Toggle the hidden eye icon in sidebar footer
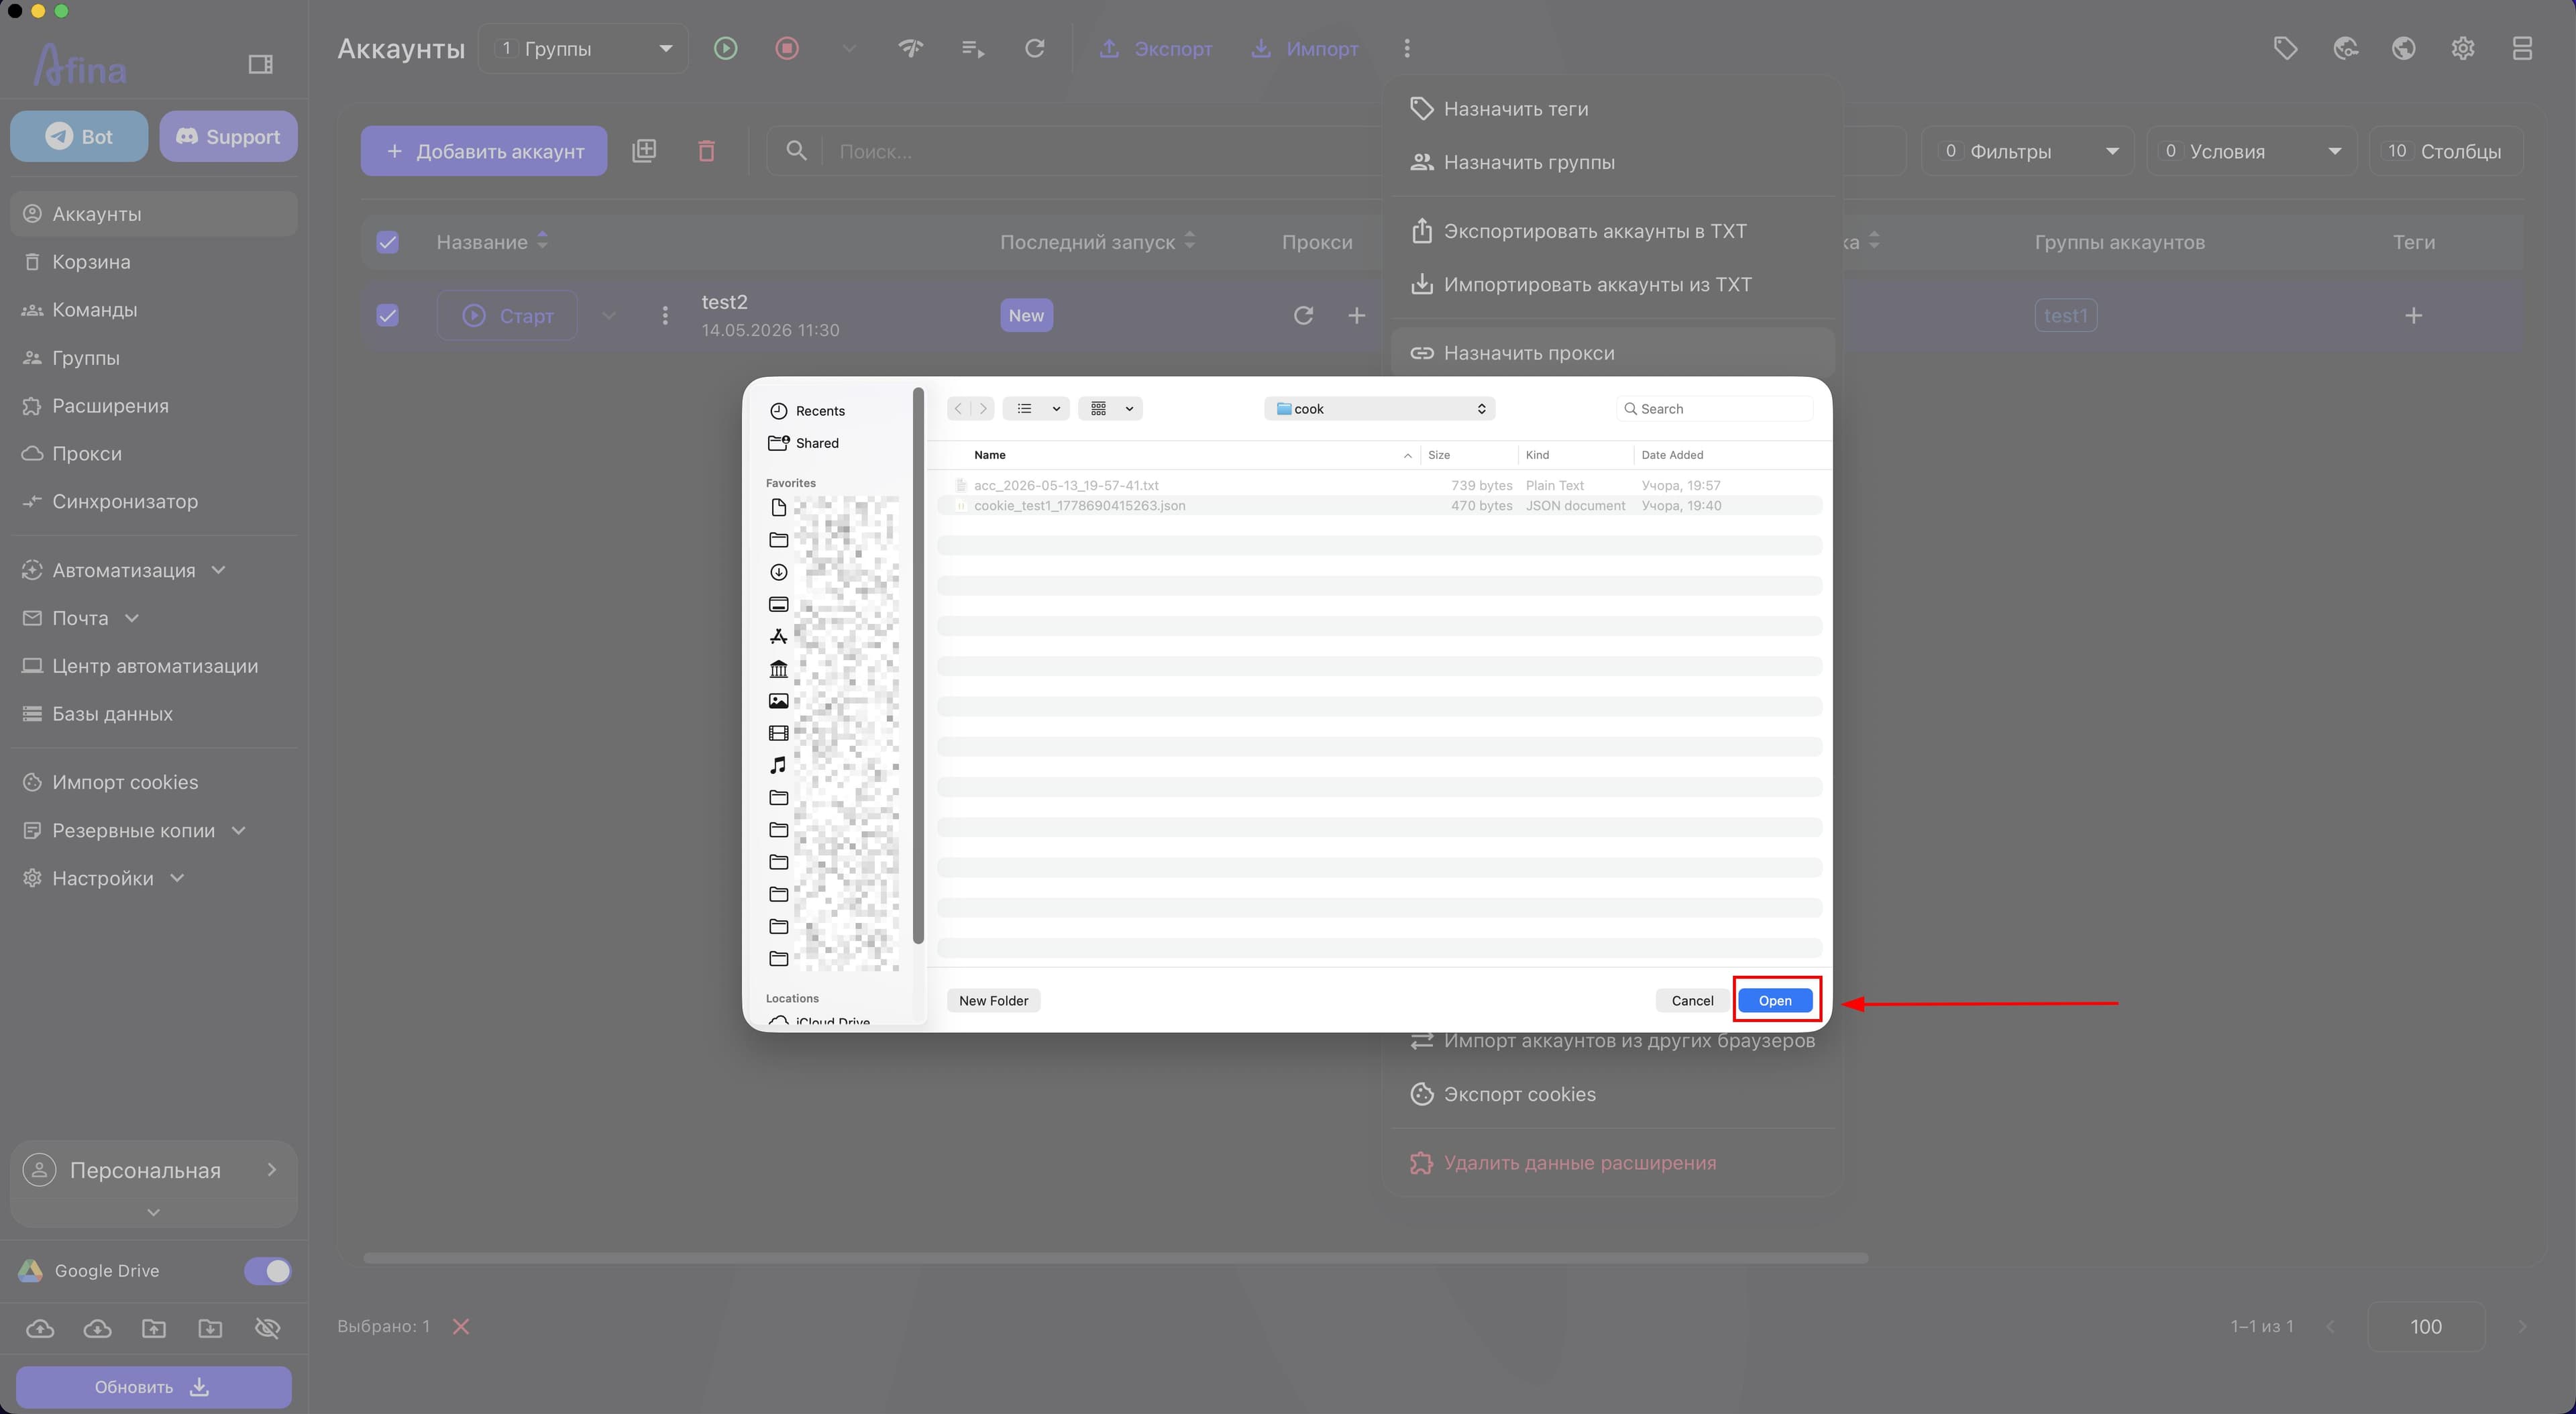The image size is (2576, 1414). 267,1328
